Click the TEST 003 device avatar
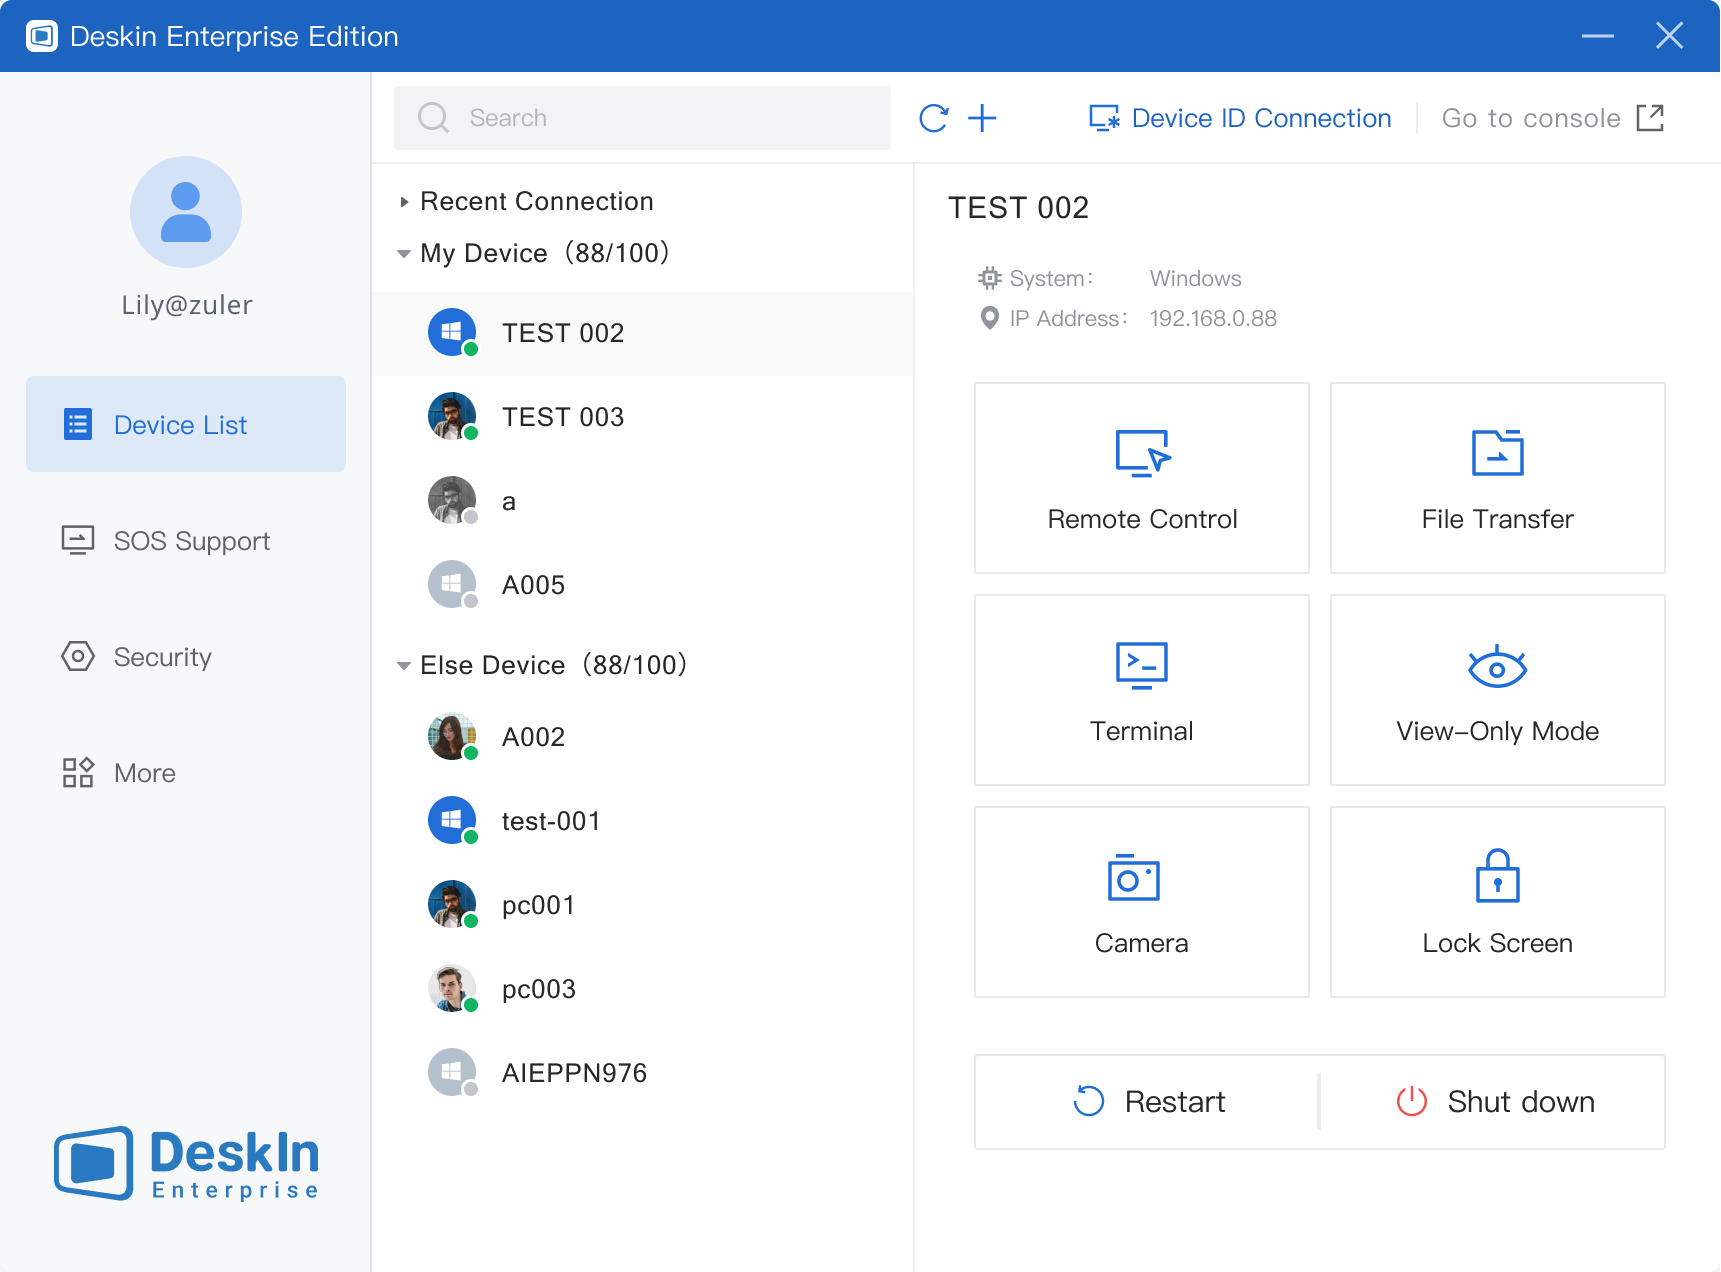 coord(452,416)
